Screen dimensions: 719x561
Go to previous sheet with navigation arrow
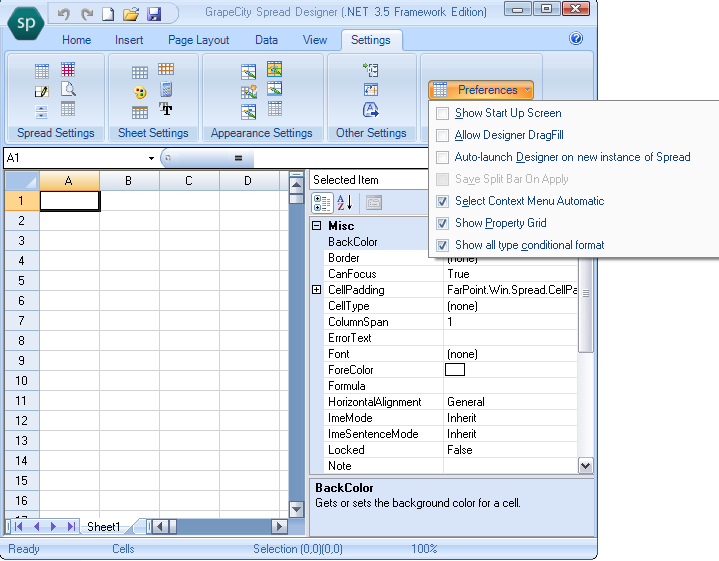36,526
